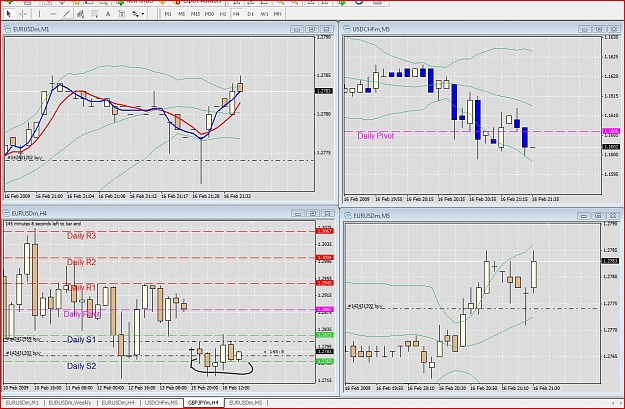Click the Daily S2 line label
625x409 pixels.
pyautogui.click(x=81, y=366)
